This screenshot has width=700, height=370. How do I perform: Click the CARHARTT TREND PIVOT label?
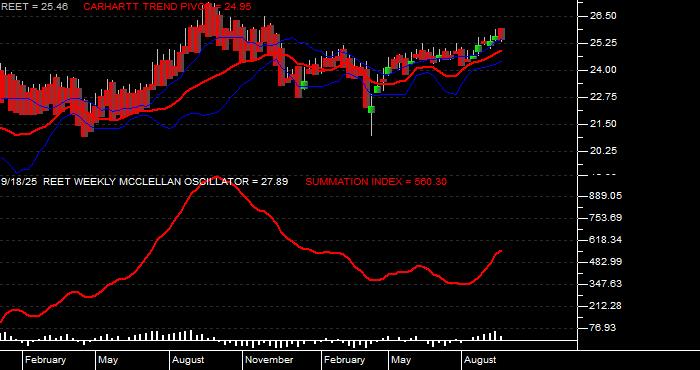click(167, 7)
